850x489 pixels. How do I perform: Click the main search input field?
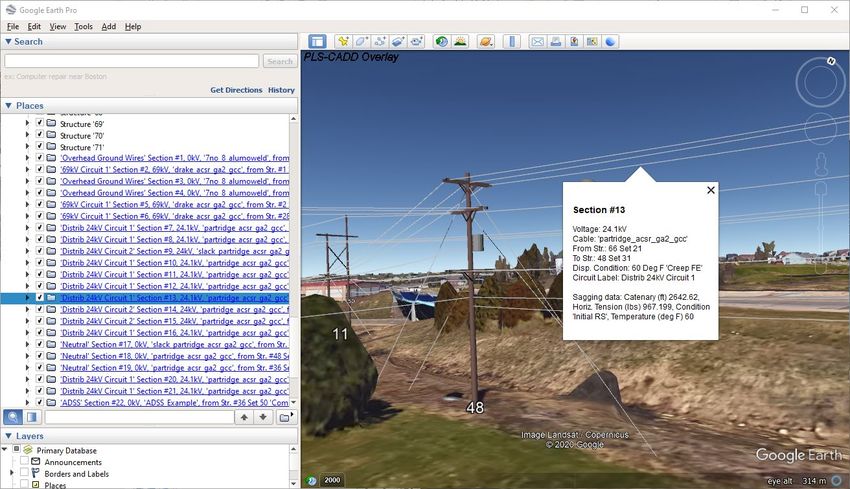[132, 61]
